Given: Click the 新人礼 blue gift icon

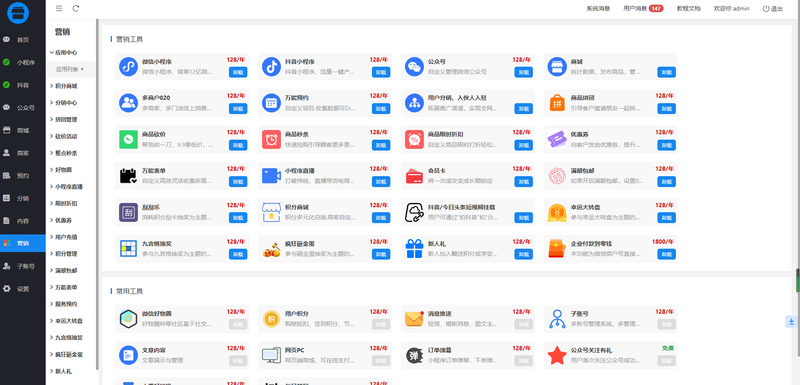Looking at the screenshot, I should pyautogui.click(x=414, y=249).
